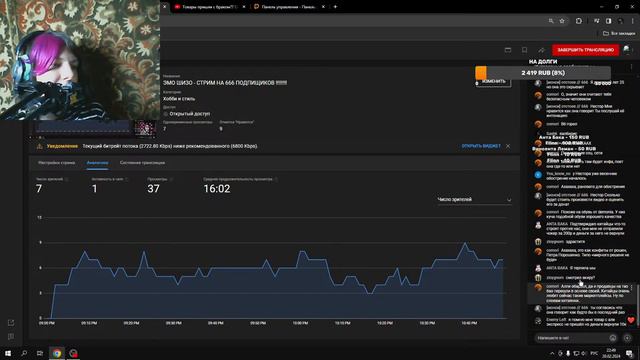Viewport: 640px width, 360px height.
Task: Click the Chrome taskbar icon
Action: 57,353
